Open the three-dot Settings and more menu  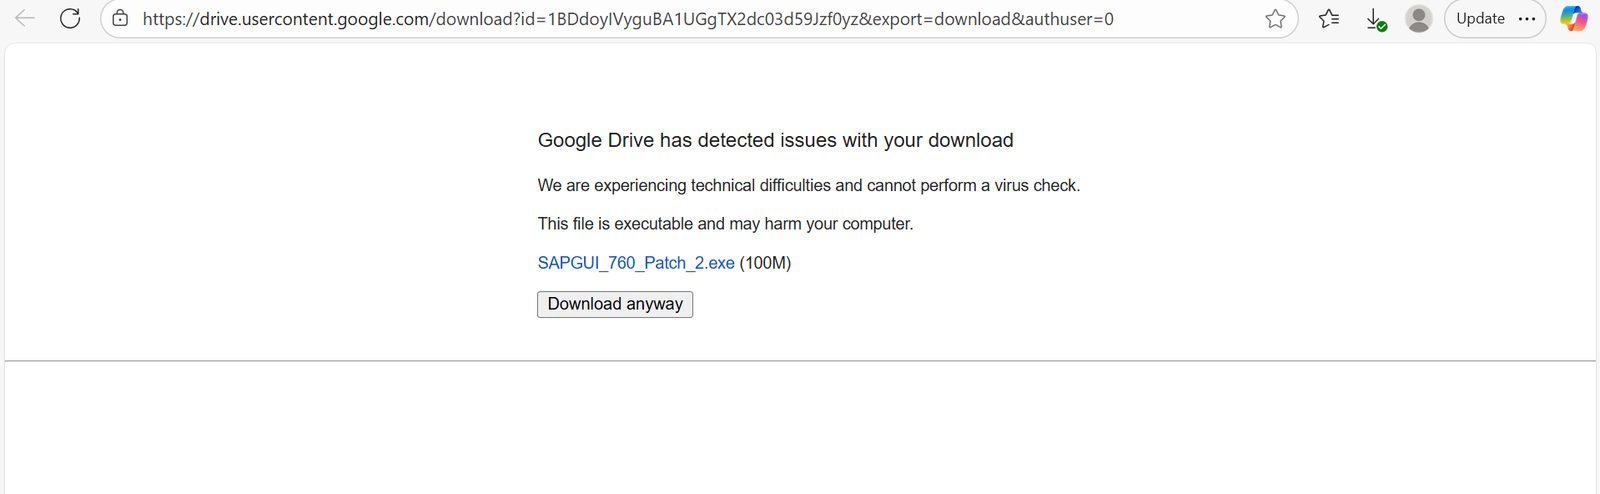[1527, 18]
